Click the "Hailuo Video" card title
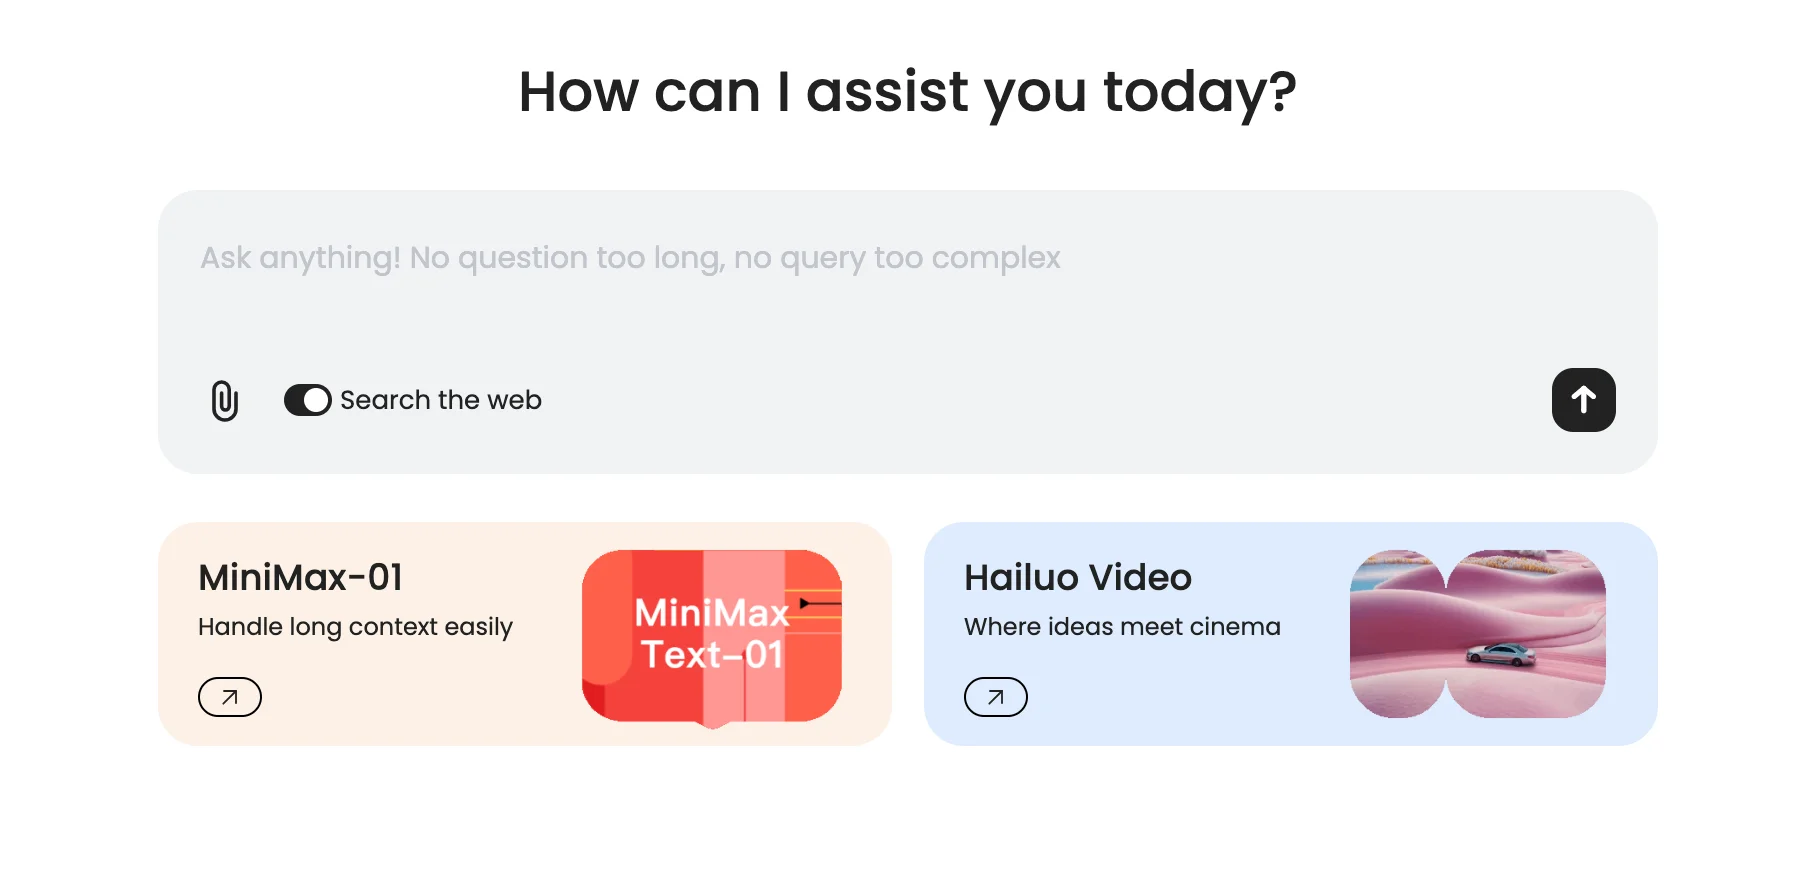 (x=1078, y=577)
